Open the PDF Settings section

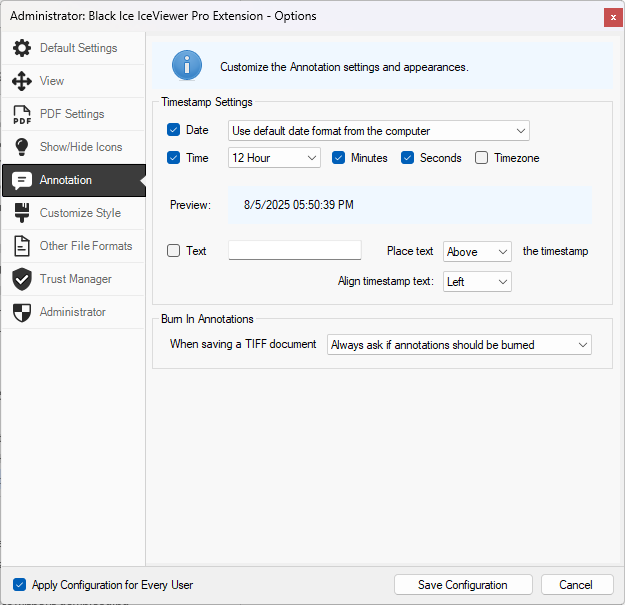pos(73,114)
